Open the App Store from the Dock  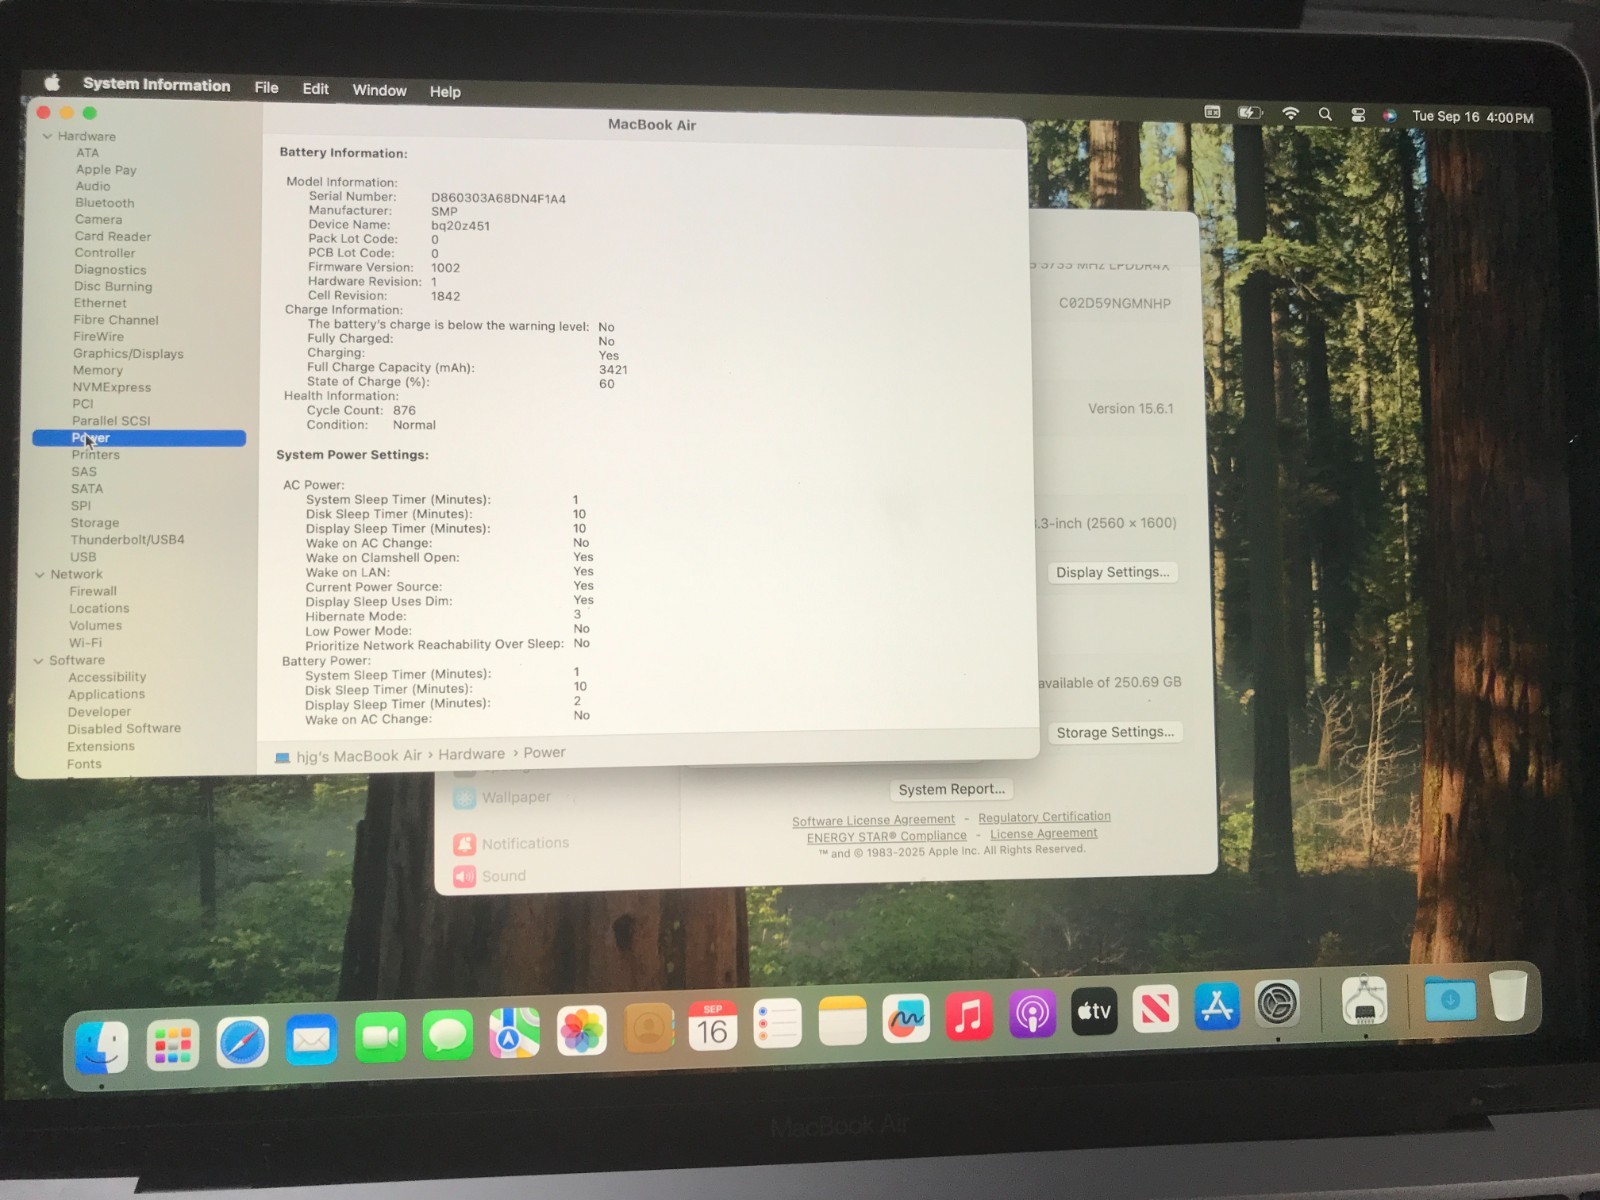pos(1217,1006)
